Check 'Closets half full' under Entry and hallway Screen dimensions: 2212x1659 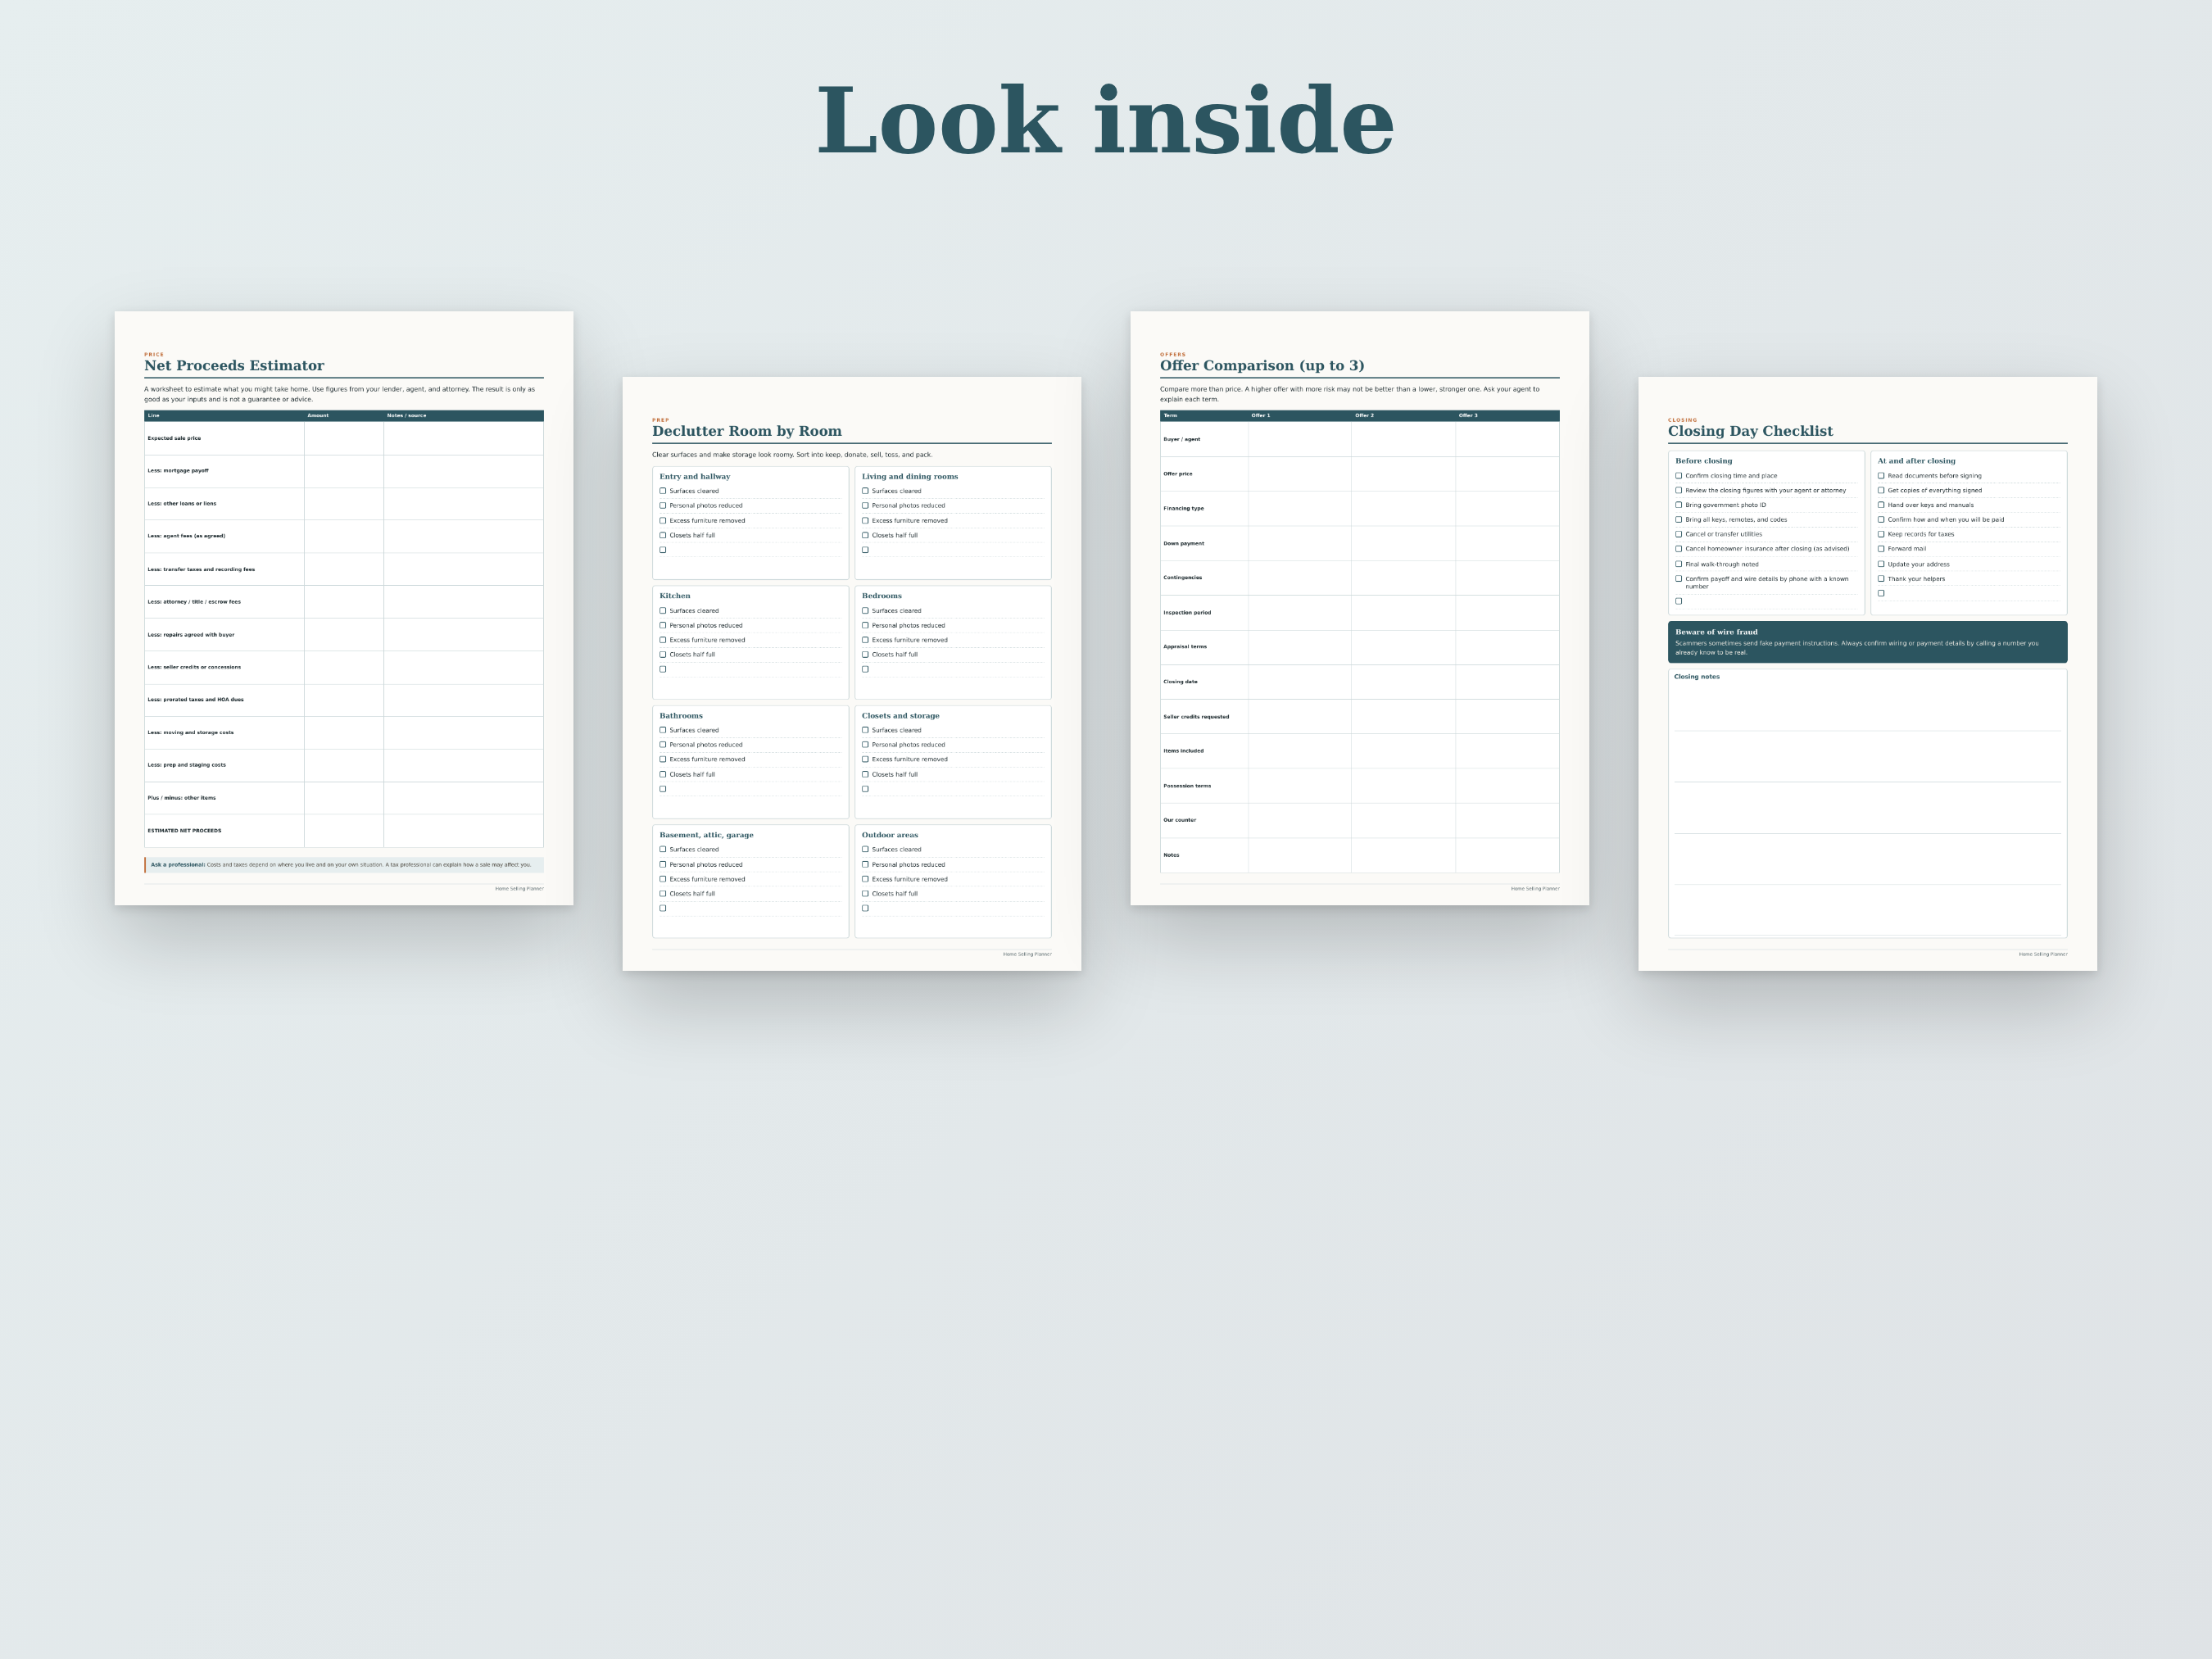pos(662,535)
